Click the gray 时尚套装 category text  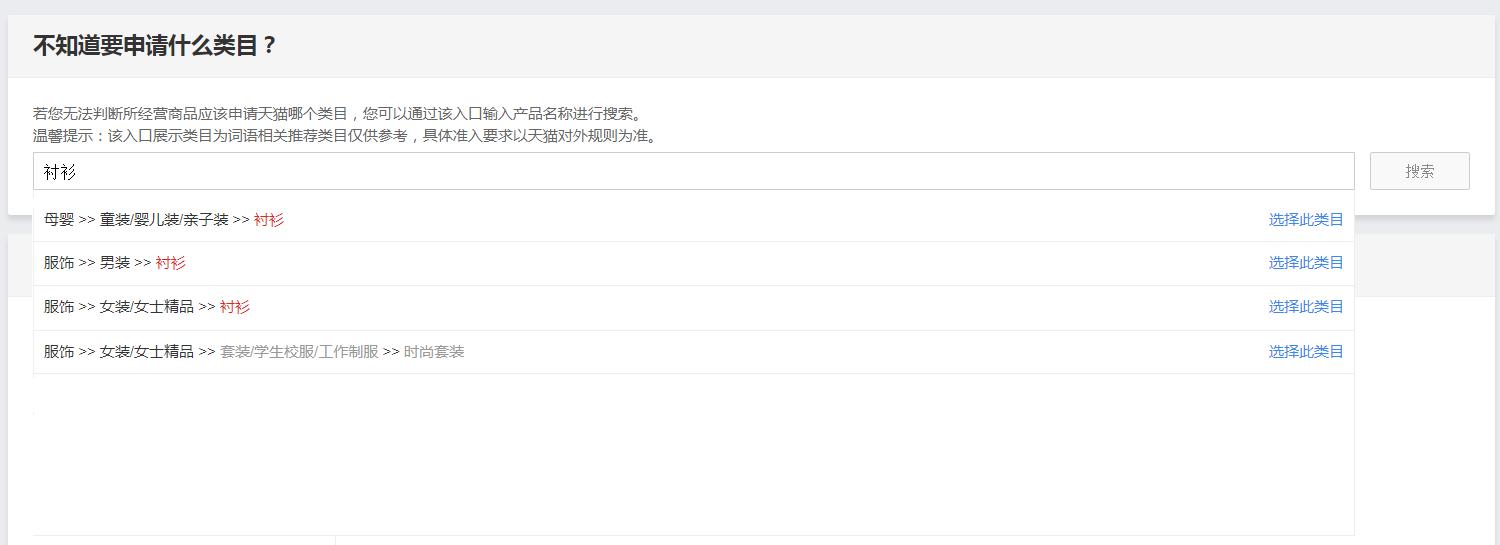(434, 352)
